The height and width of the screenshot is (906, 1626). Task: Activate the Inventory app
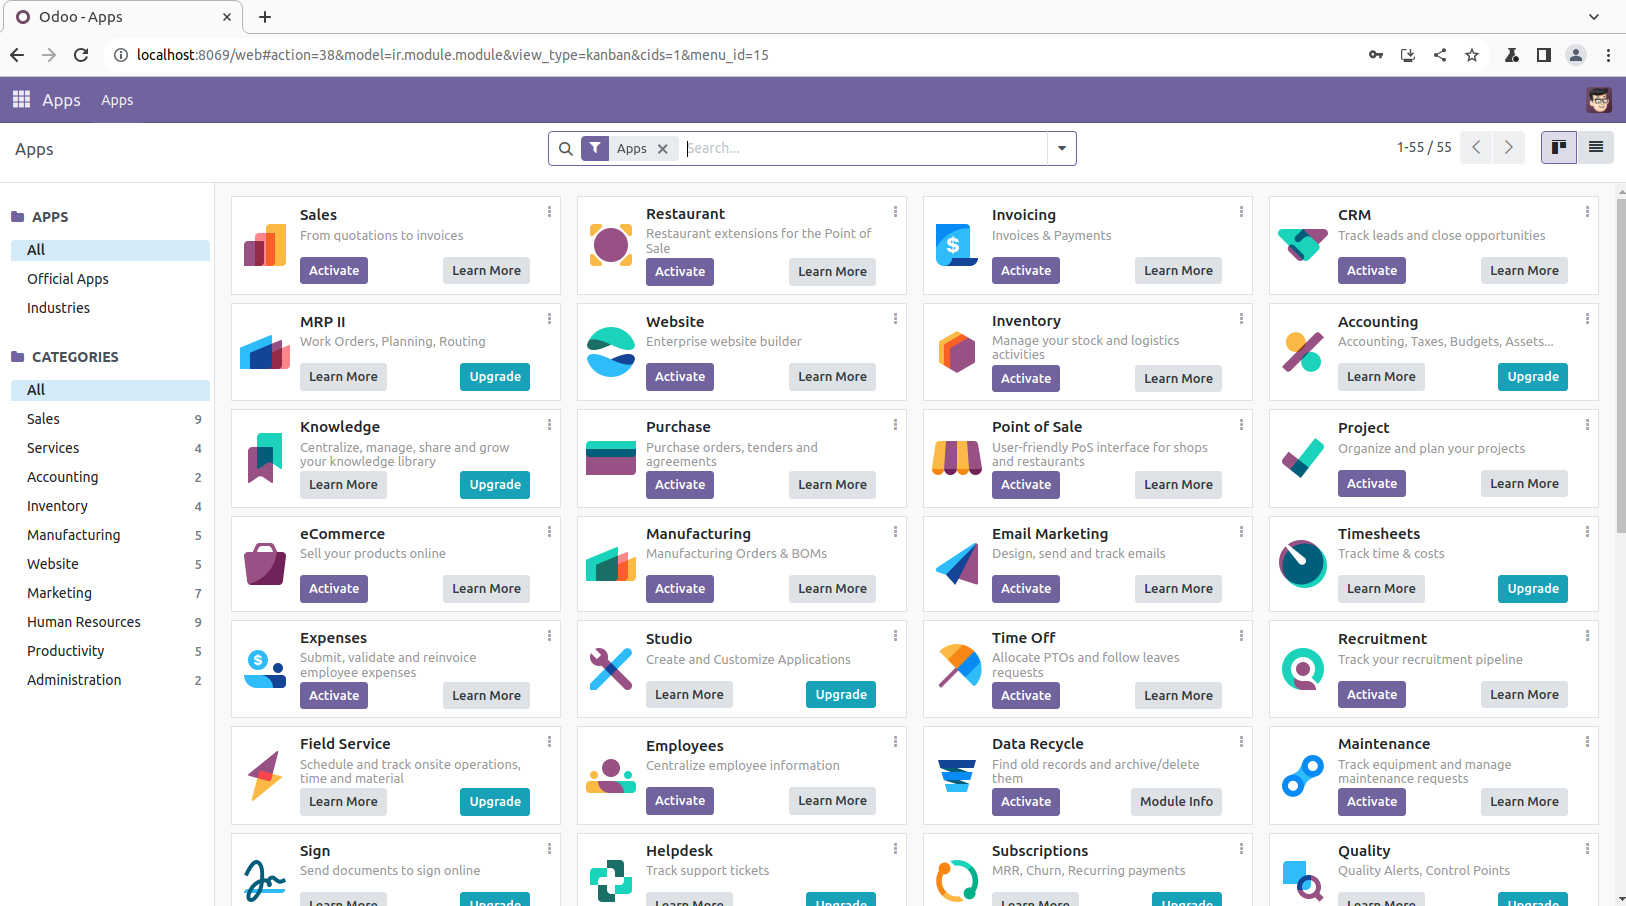(x=1026, y=379)
